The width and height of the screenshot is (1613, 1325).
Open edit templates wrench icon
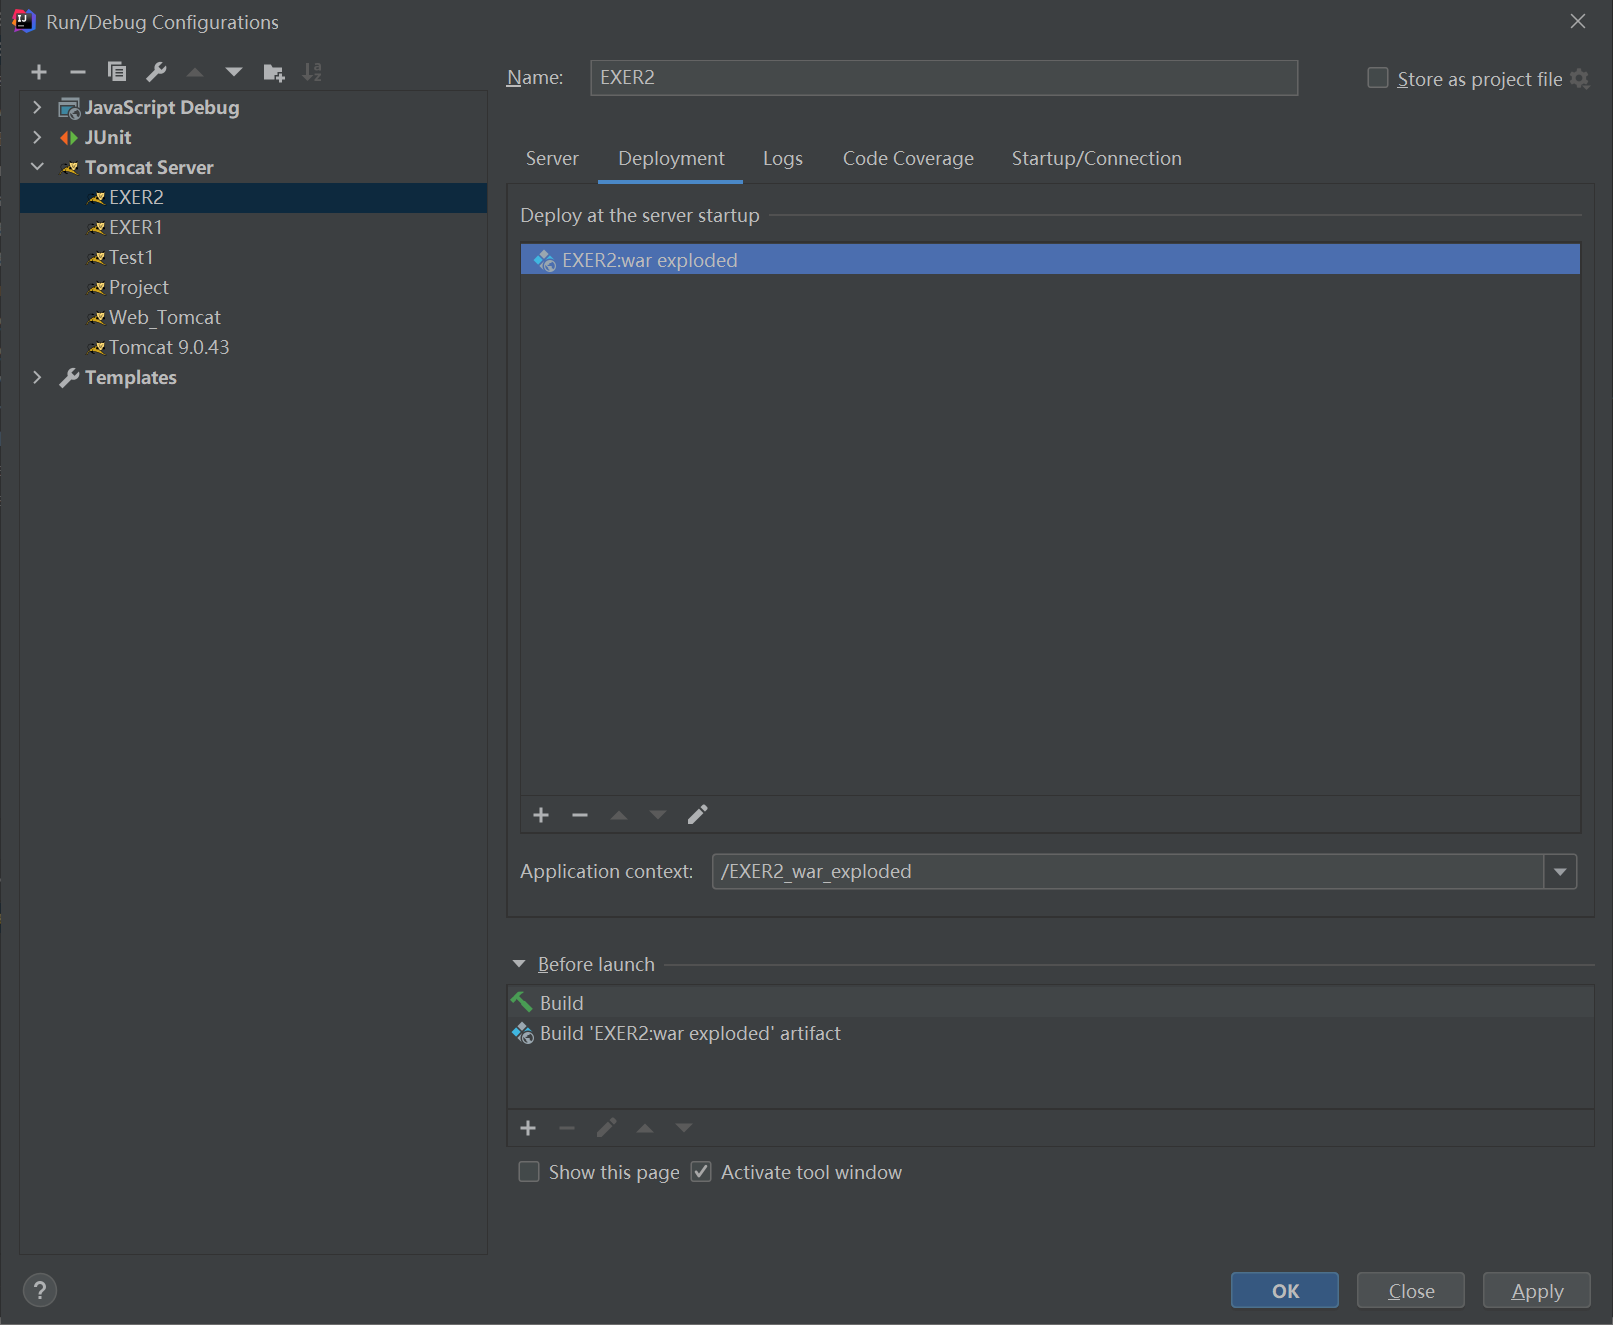point(156,72)
